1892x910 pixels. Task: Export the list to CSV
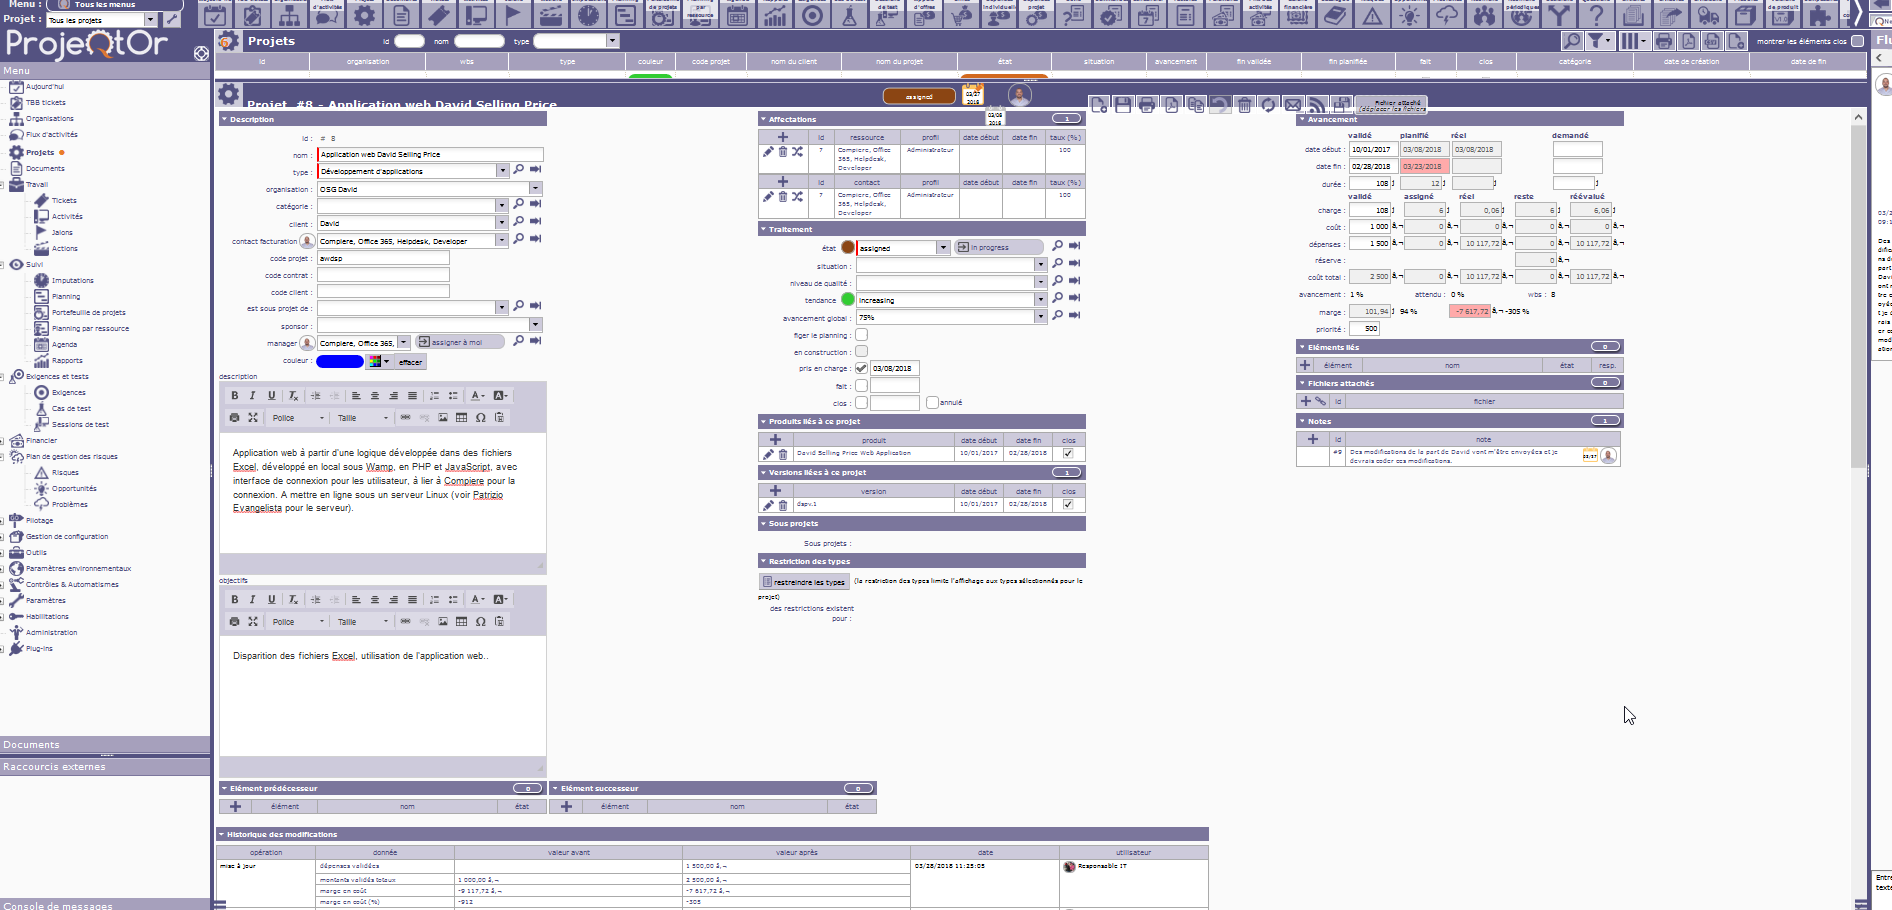[1712, 41]
